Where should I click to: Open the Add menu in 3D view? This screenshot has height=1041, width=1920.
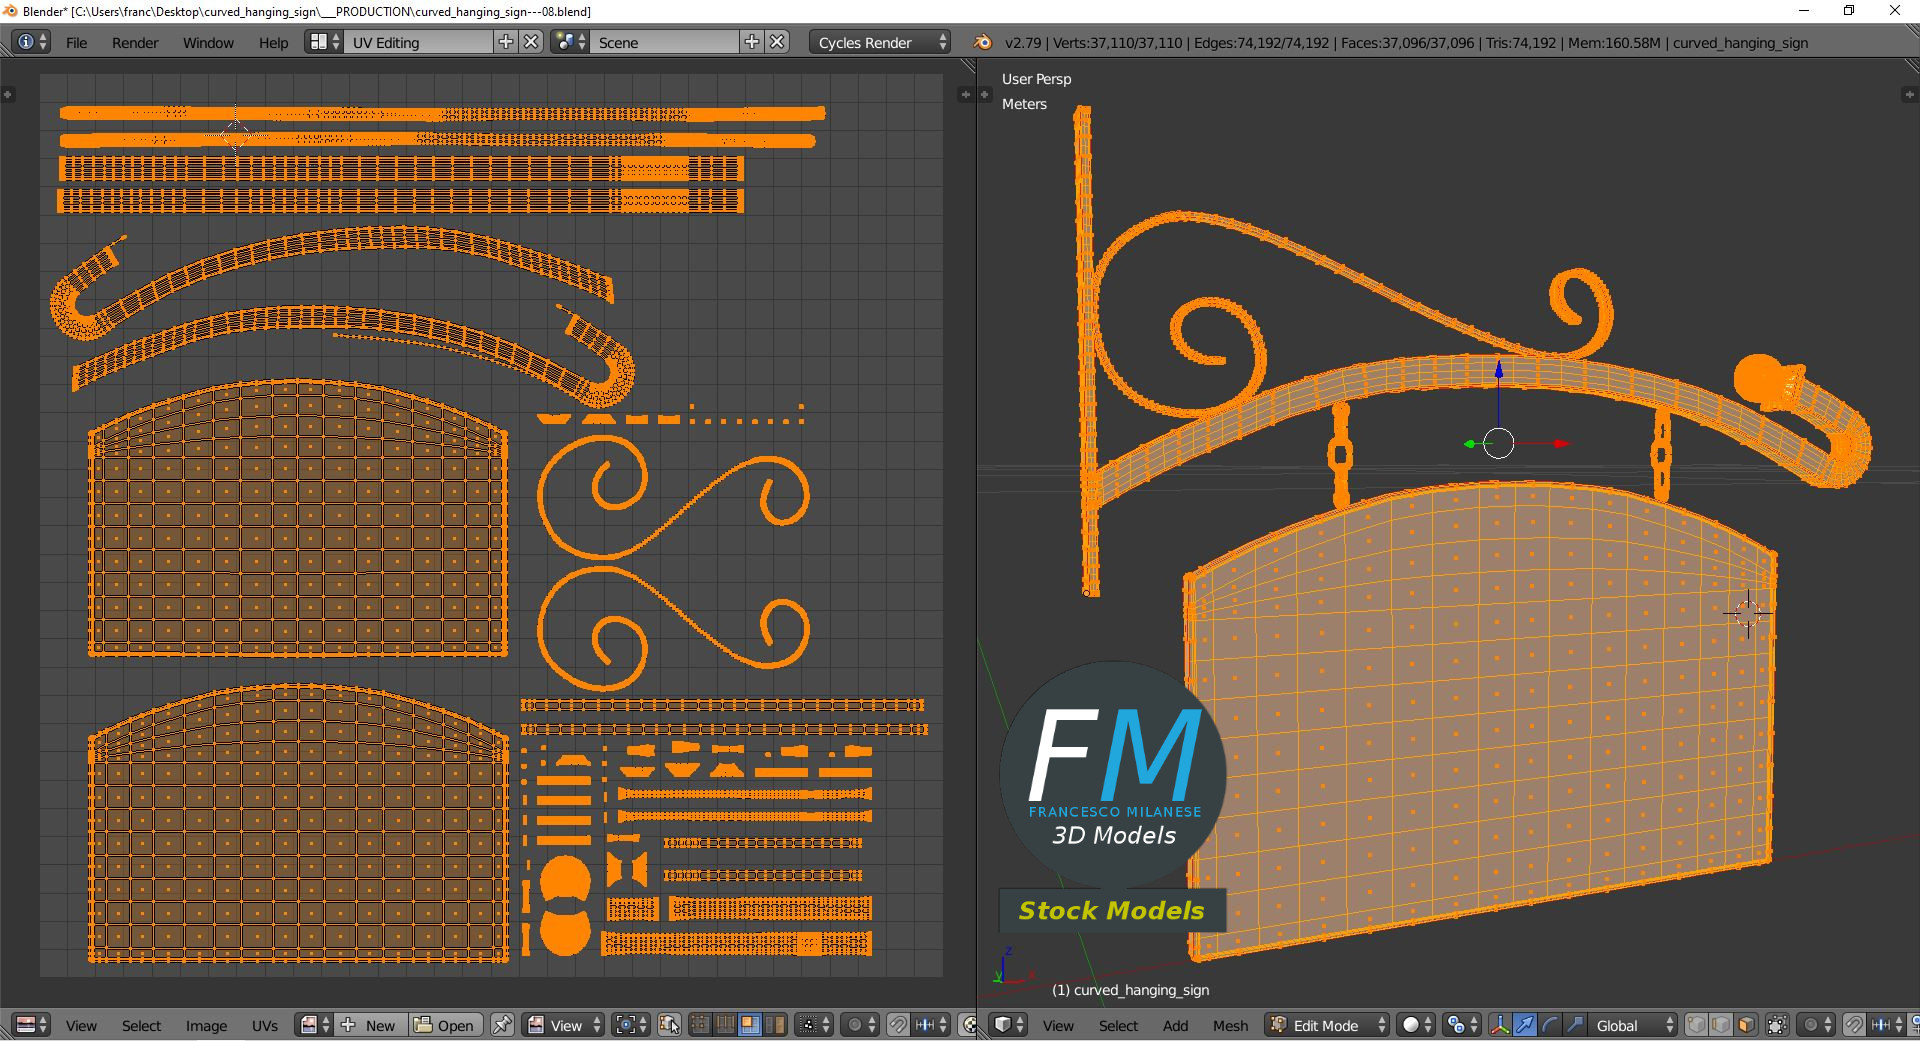[x=1175, y=1026]
